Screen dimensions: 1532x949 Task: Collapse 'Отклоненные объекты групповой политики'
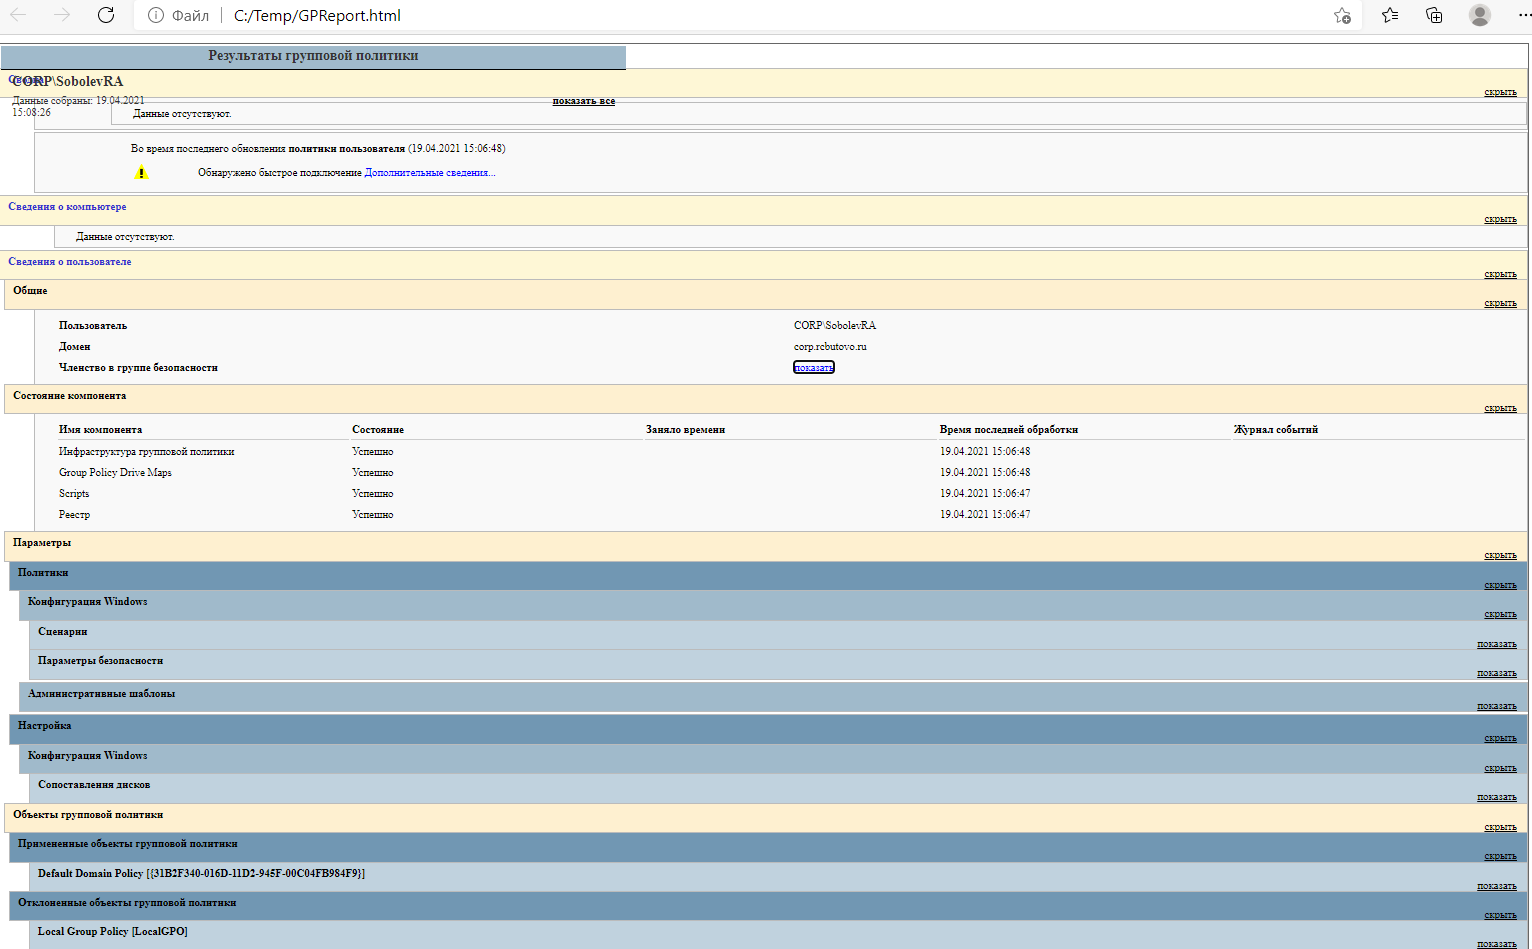tap(1500, 915)
